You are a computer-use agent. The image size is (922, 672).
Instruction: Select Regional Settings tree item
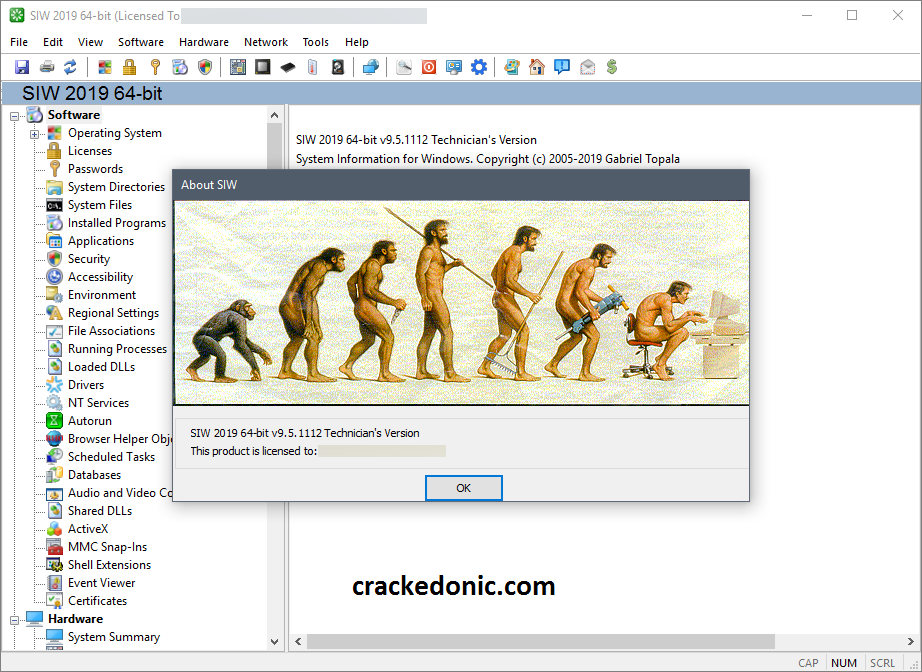[x=113, y=313]
